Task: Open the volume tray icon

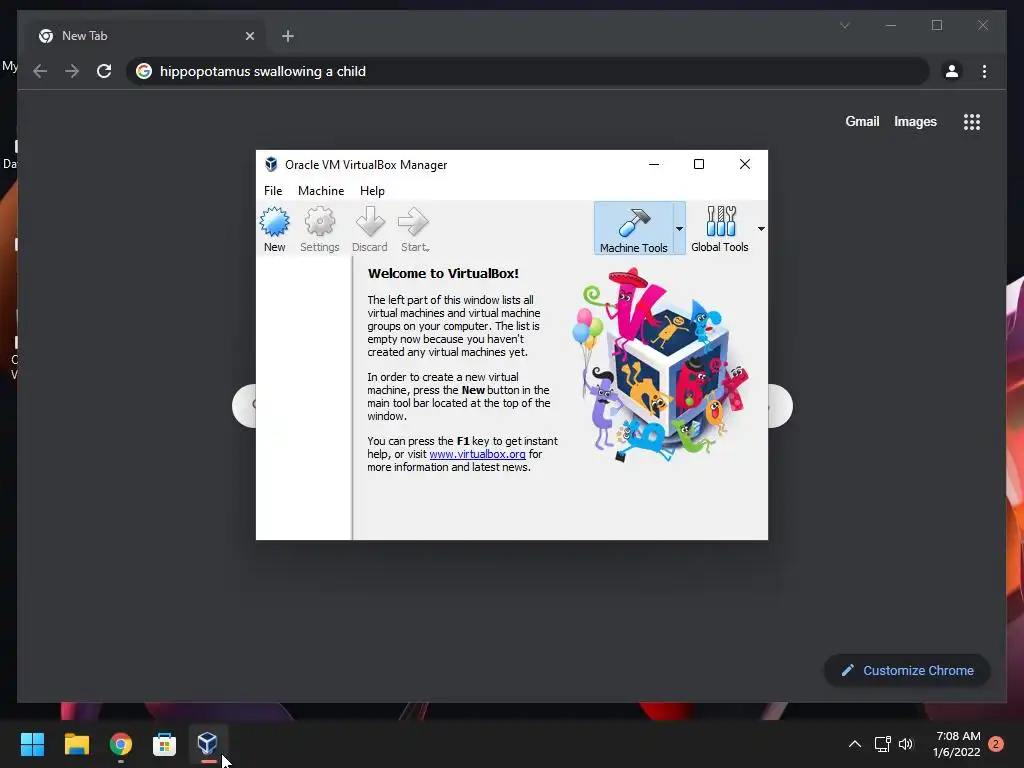Action: tap(906, 744)
